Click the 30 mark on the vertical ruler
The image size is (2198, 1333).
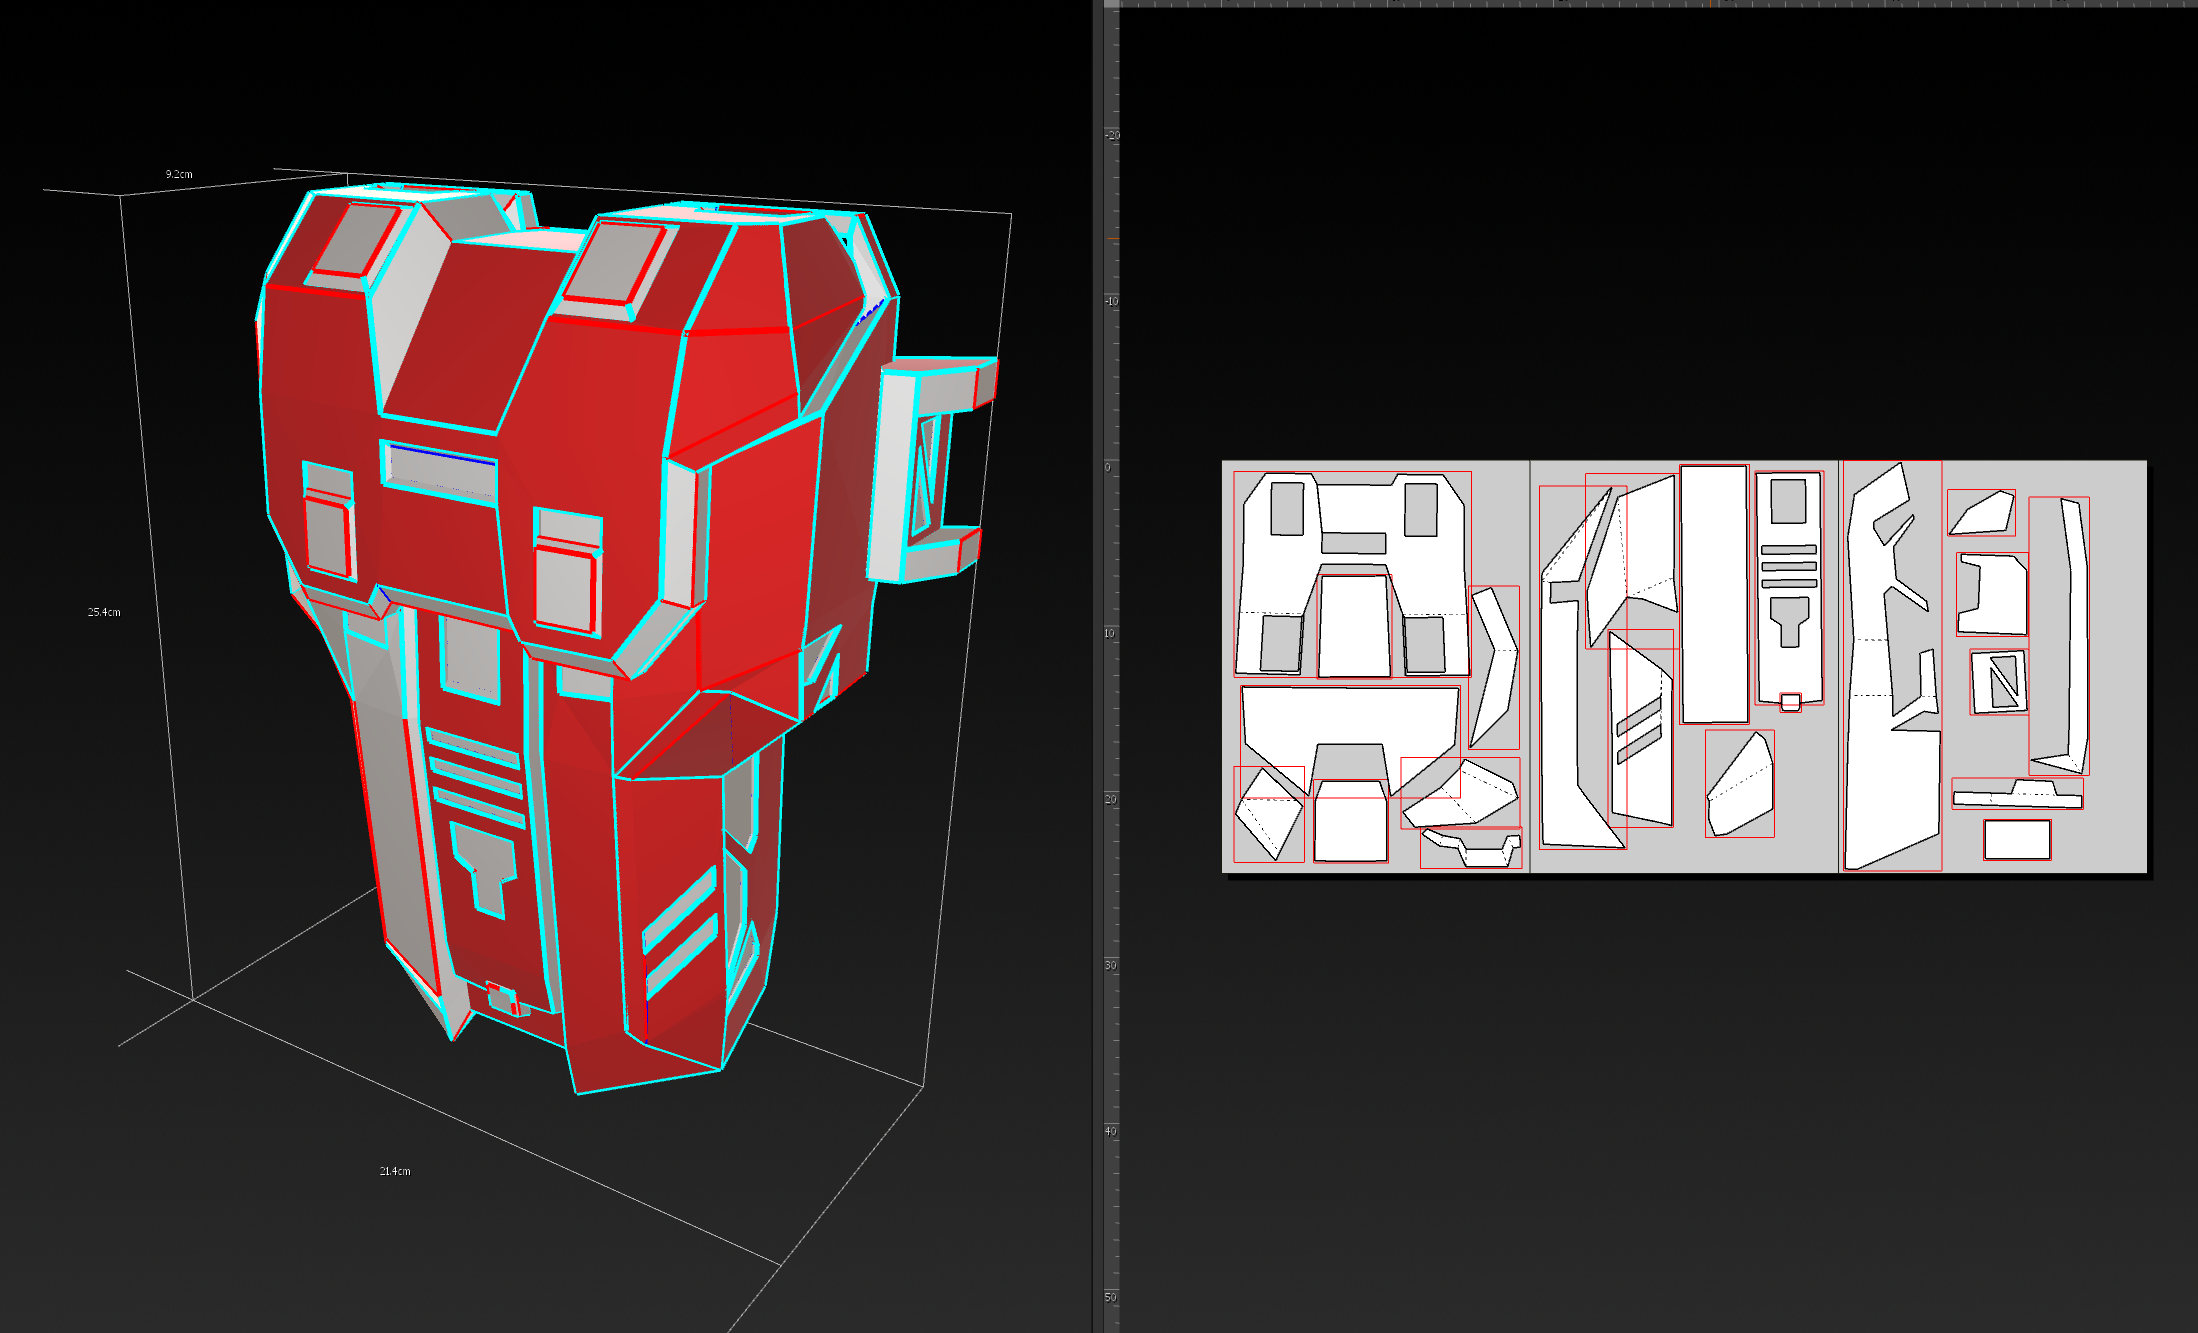(1110, 965)
